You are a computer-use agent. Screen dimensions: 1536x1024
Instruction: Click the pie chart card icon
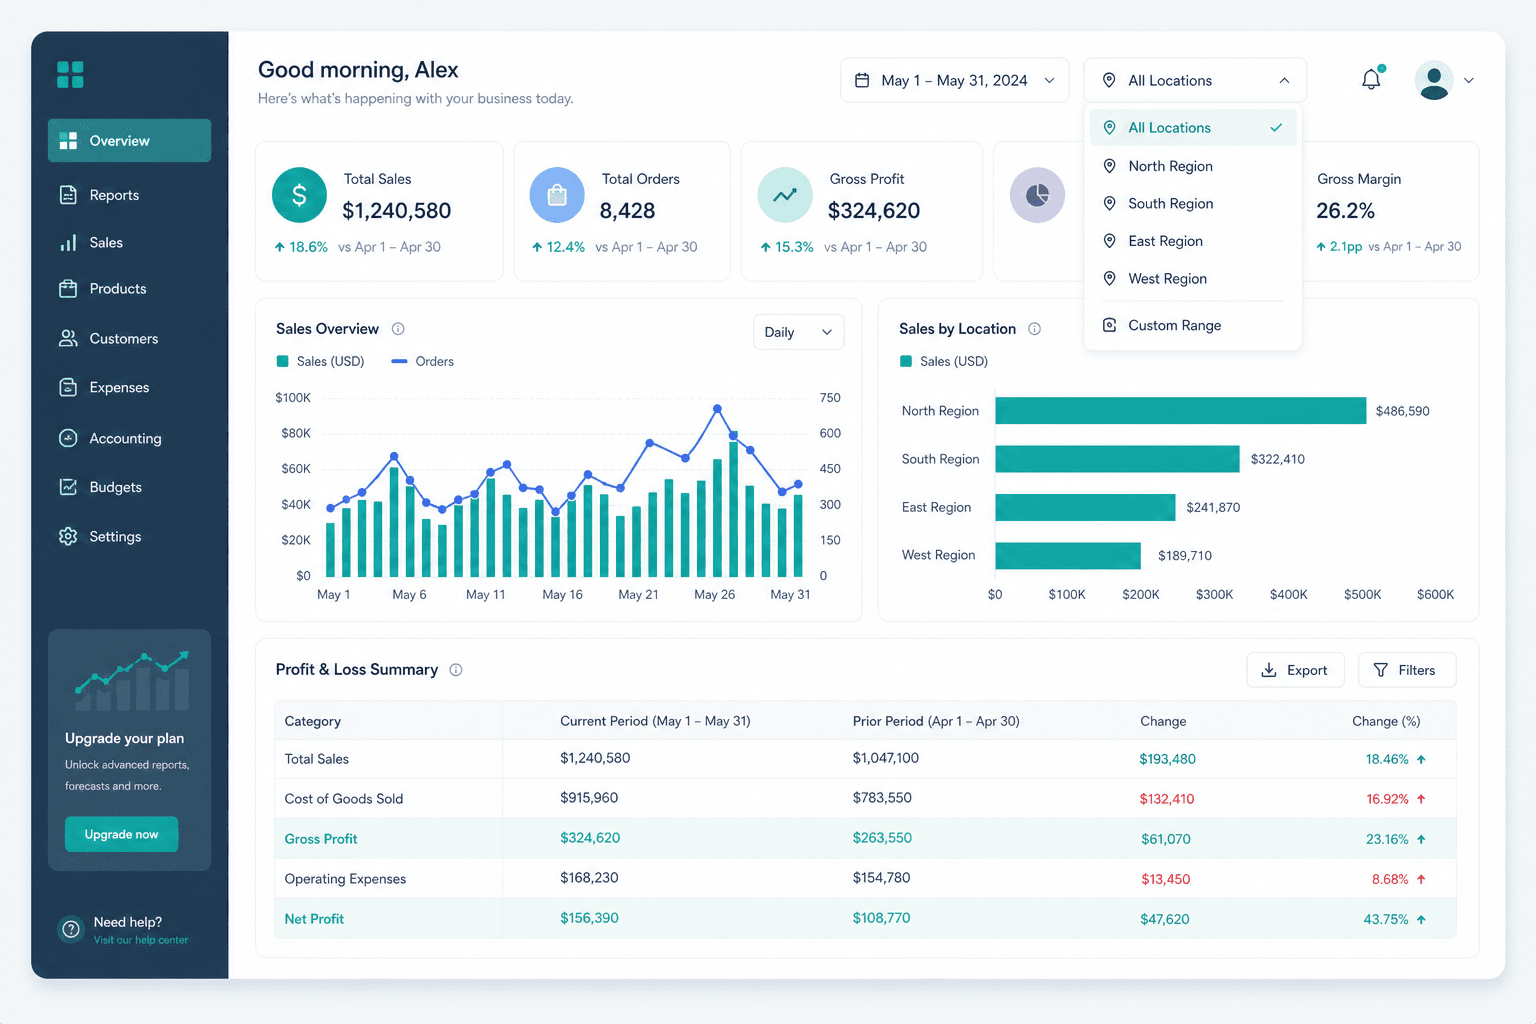pos(1037,195)
